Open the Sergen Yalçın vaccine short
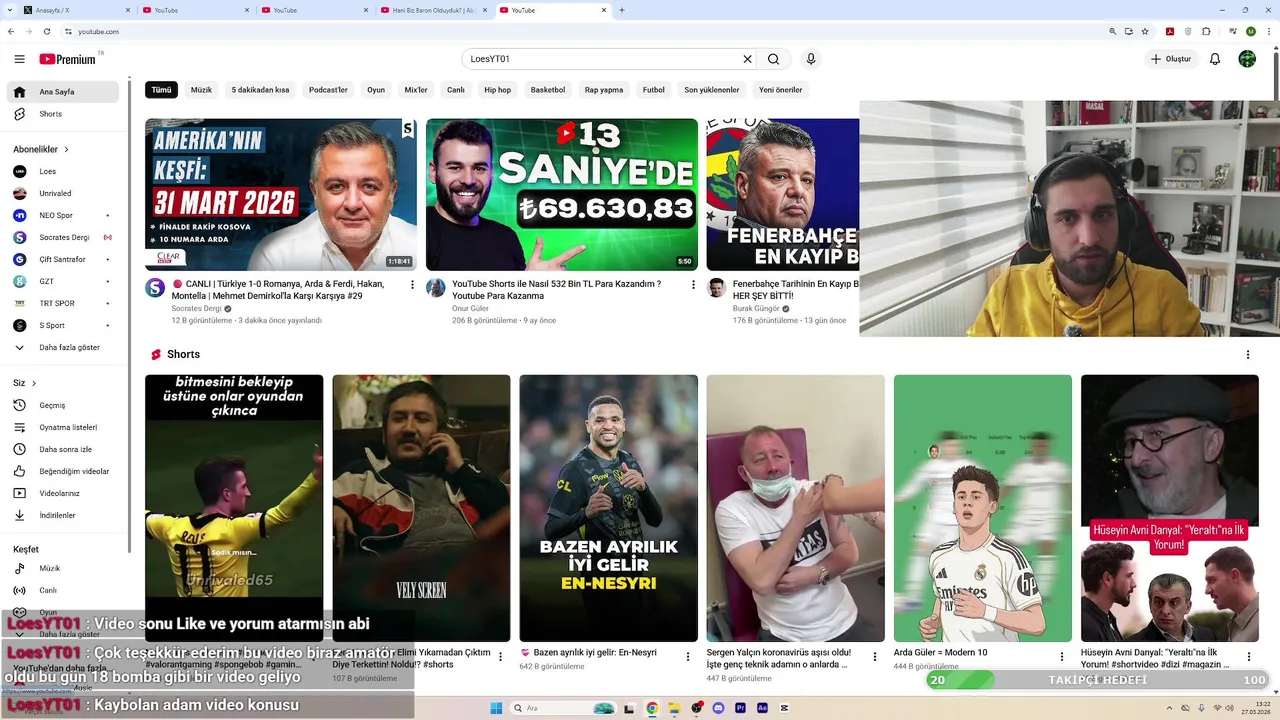 click(x=796, y=508)
